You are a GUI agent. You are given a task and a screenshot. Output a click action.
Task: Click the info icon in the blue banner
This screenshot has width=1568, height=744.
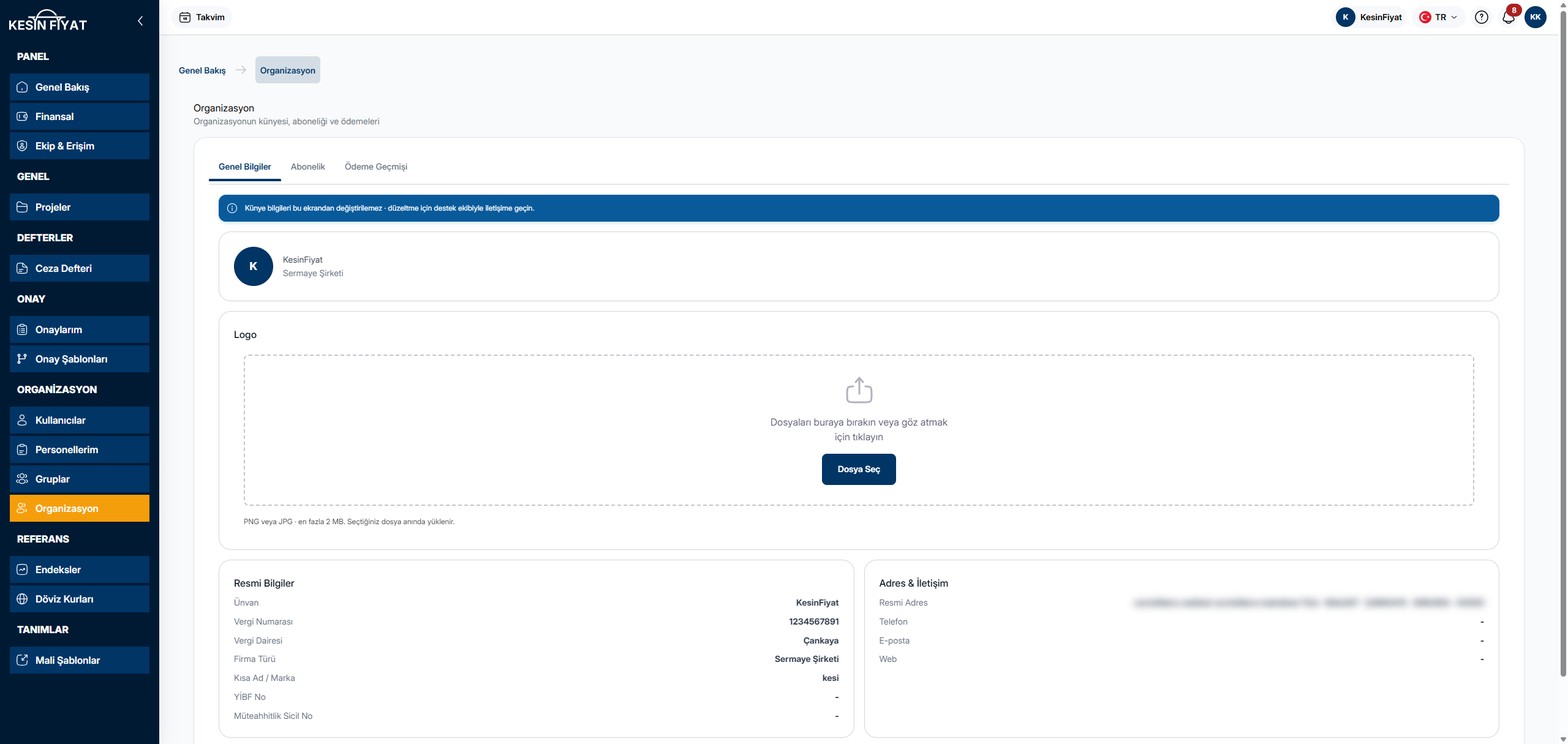point(233,208)
